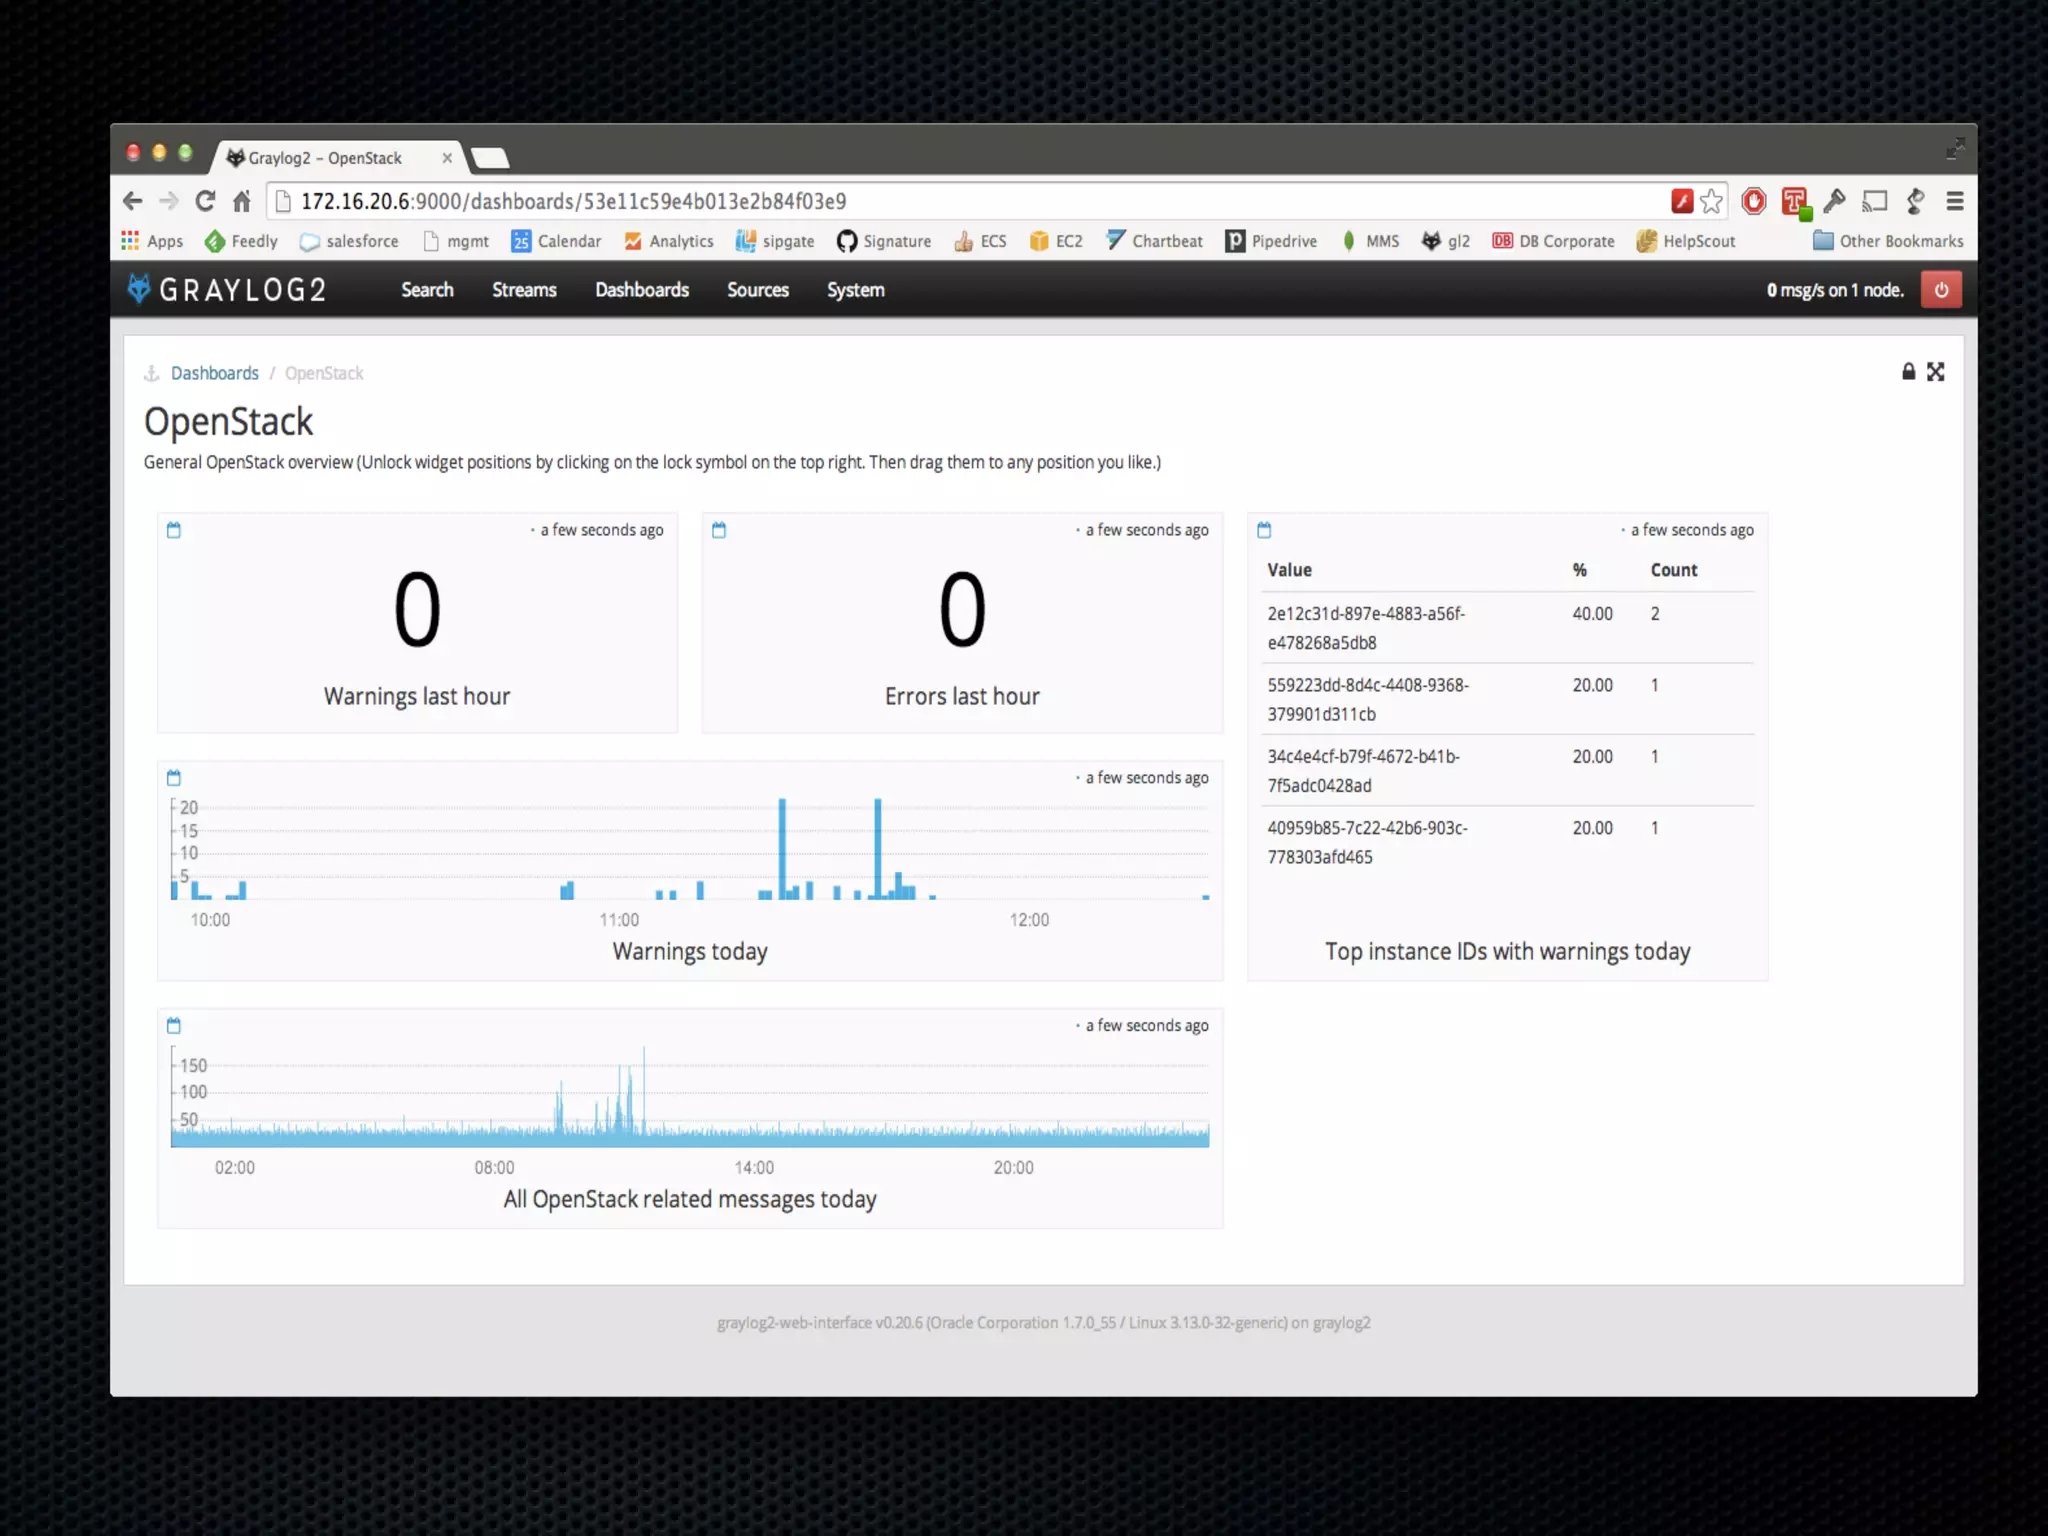This screenshot has height=1536, width=2048.
Task: Click calendar icon on Warnings today chart
Action: [x=174, y=778]
